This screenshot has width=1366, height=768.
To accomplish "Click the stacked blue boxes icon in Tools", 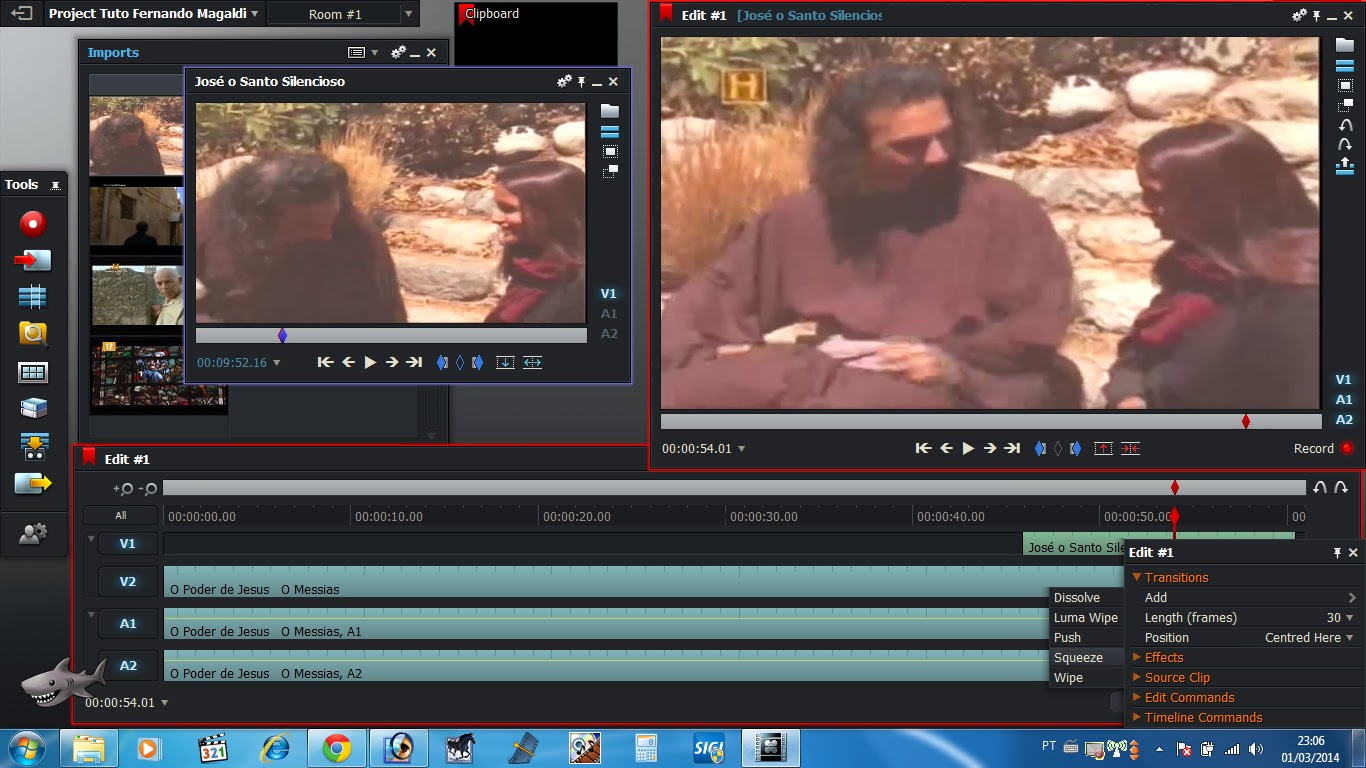I will pyautogui.click(x=33, y=408).
